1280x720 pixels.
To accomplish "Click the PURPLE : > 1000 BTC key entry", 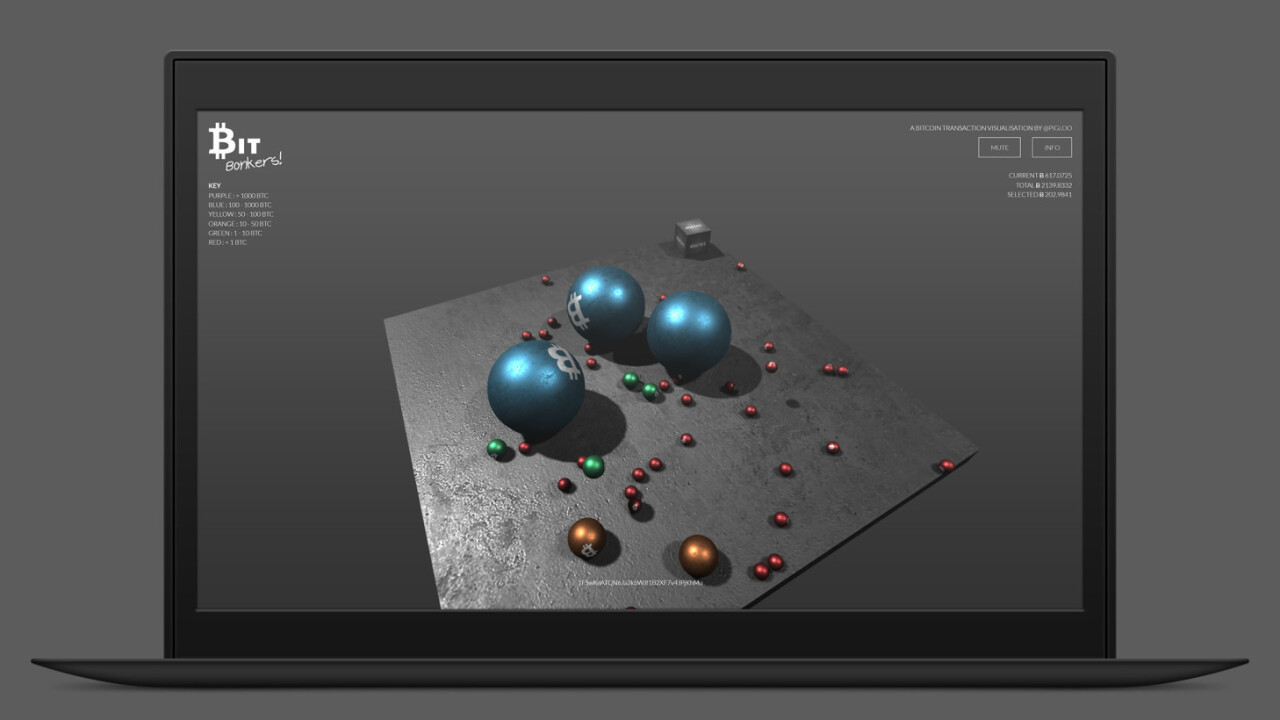I will tap(238, 196).
